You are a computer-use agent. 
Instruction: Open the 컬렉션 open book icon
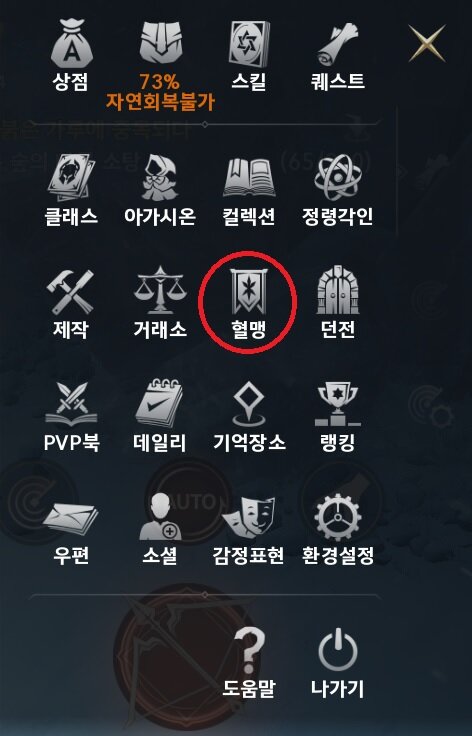pos(249,177)
